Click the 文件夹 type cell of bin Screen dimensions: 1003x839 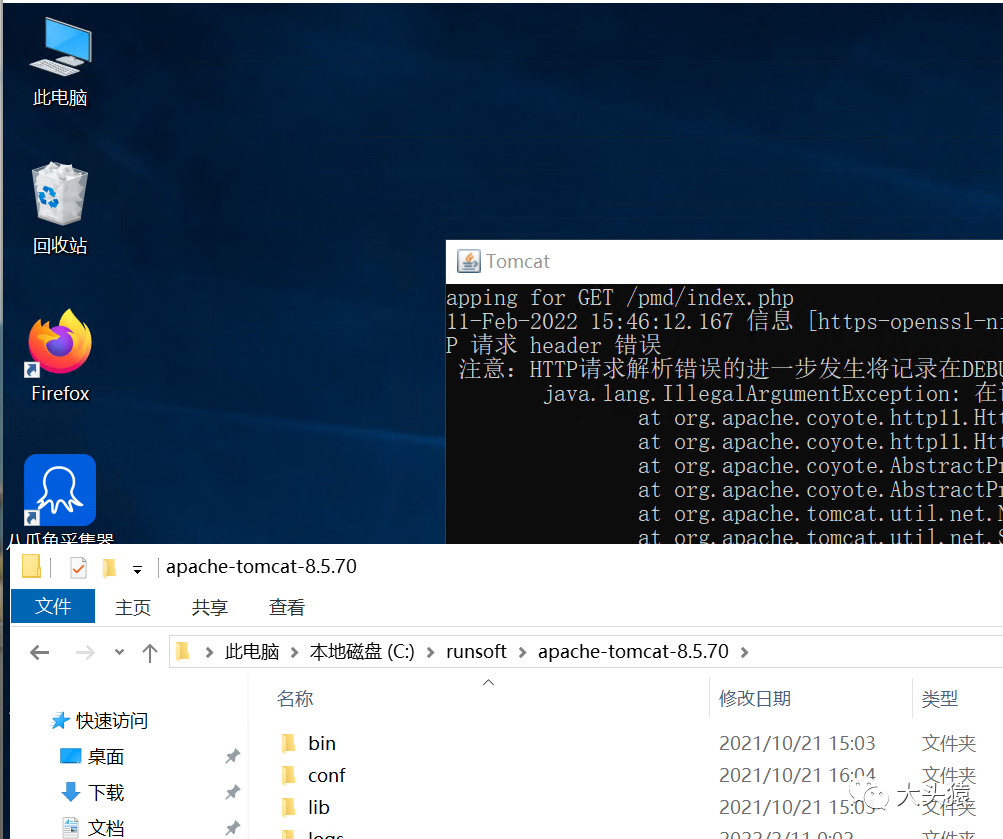point(949,743)
